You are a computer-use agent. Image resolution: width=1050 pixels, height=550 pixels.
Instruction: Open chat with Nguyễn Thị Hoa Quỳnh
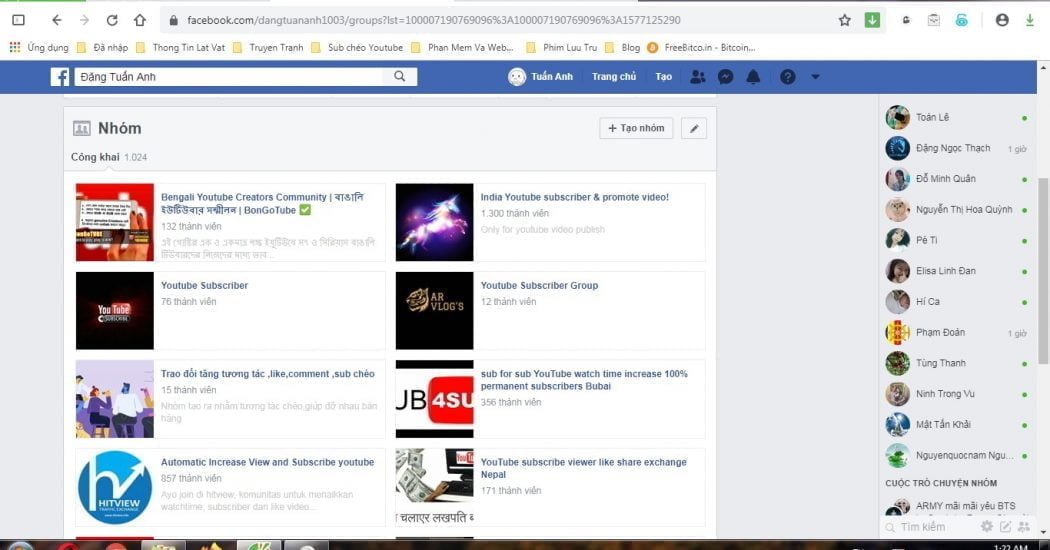[957, 210]
